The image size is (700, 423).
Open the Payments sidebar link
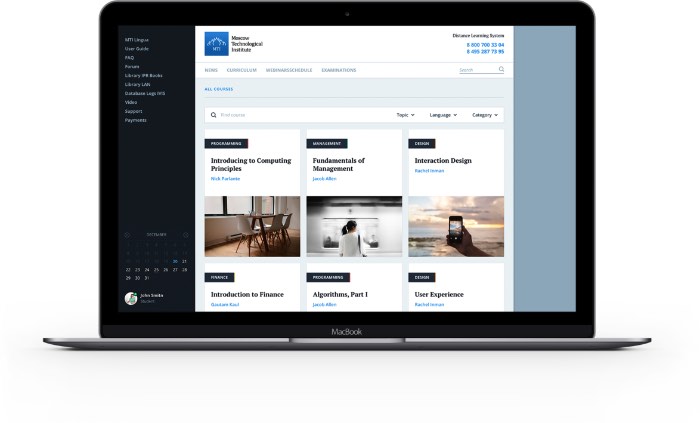click(136, 120)
